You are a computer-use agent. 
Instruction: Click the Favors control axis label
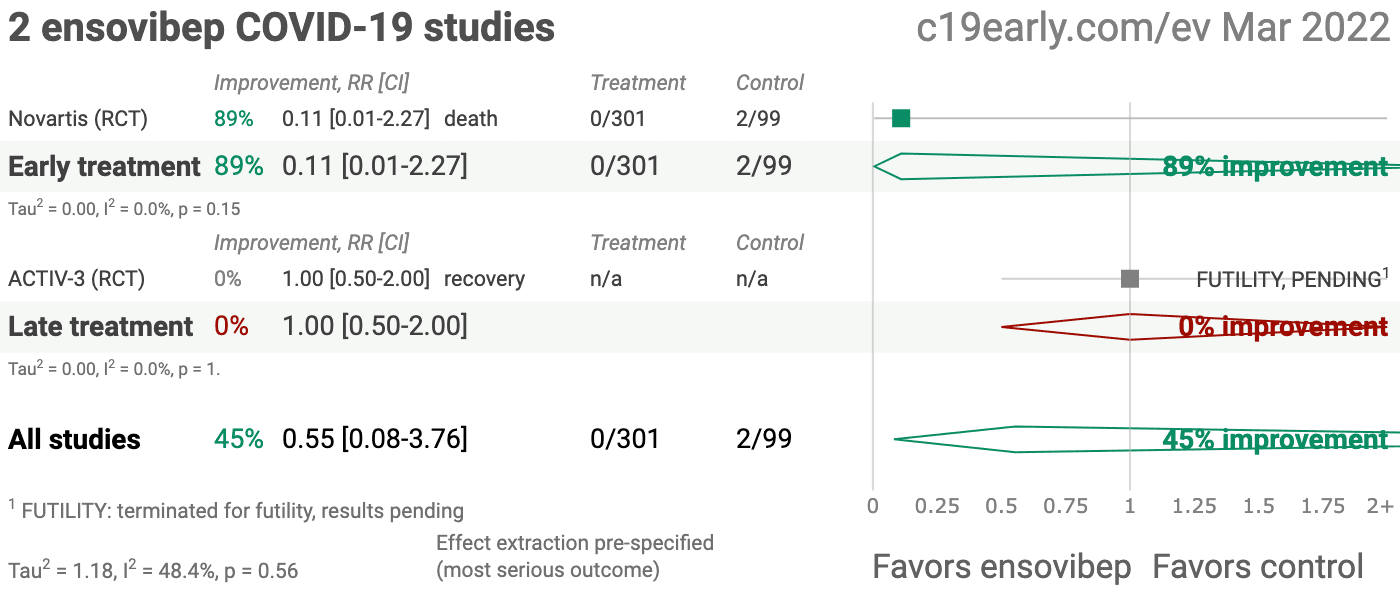click(1258, 567)
